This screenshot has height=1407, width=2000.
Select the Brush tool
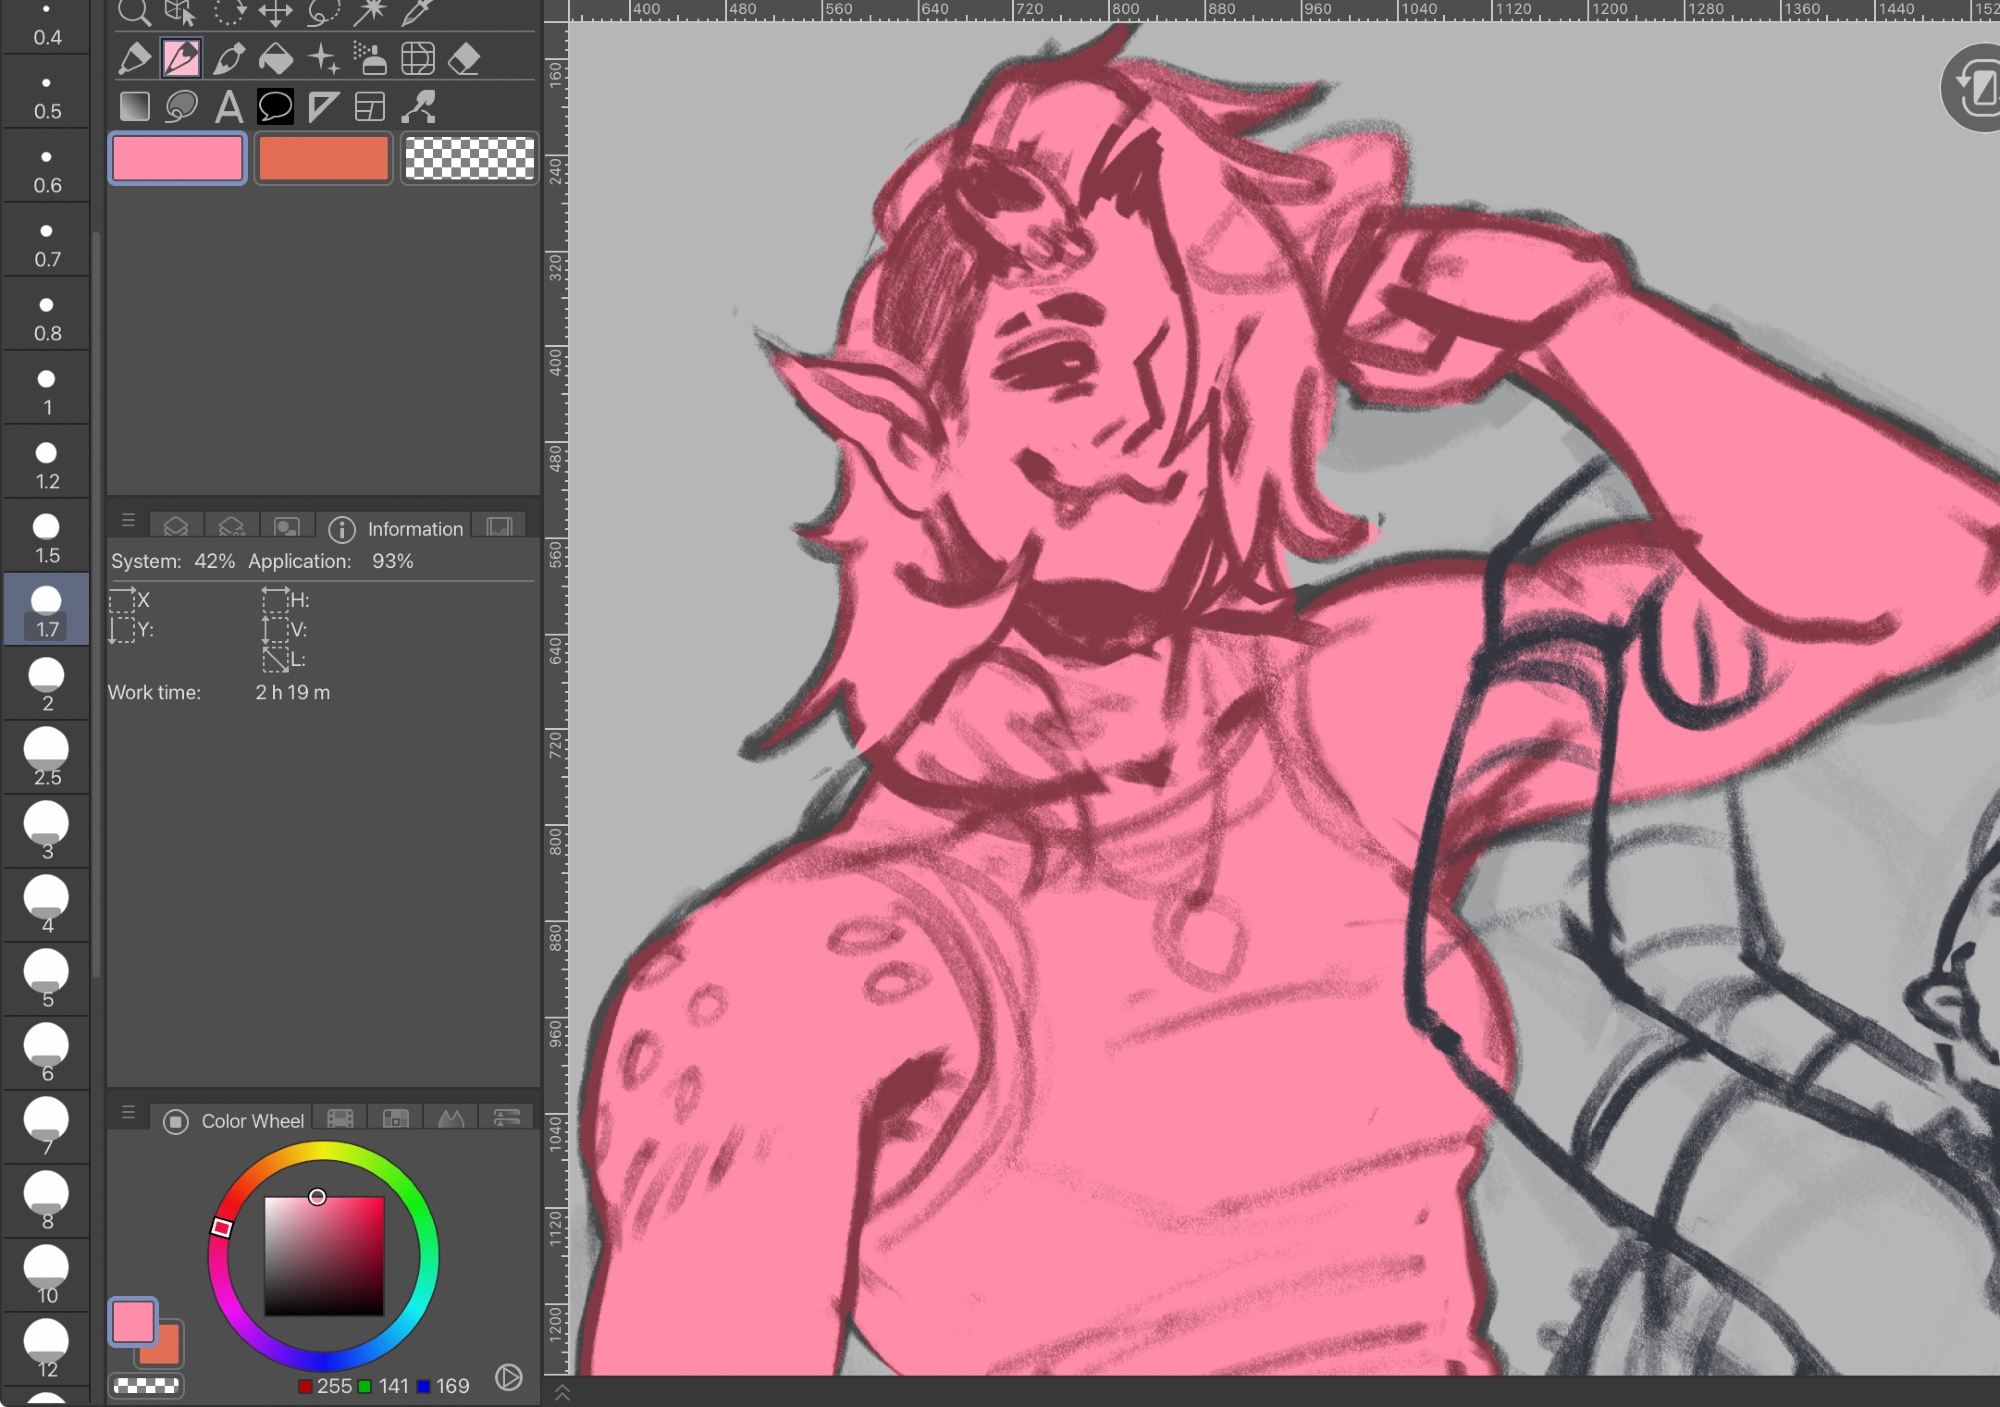[x=229, y=59]
